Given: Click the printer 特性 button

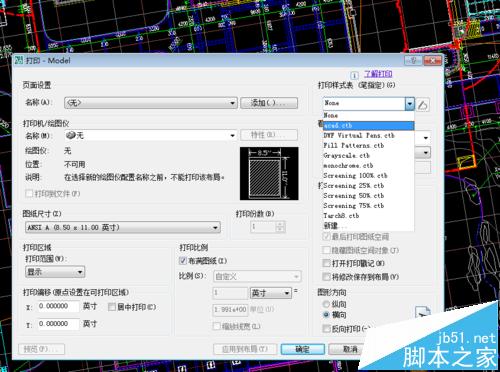Looking at the screenshot, I should 269,135.
